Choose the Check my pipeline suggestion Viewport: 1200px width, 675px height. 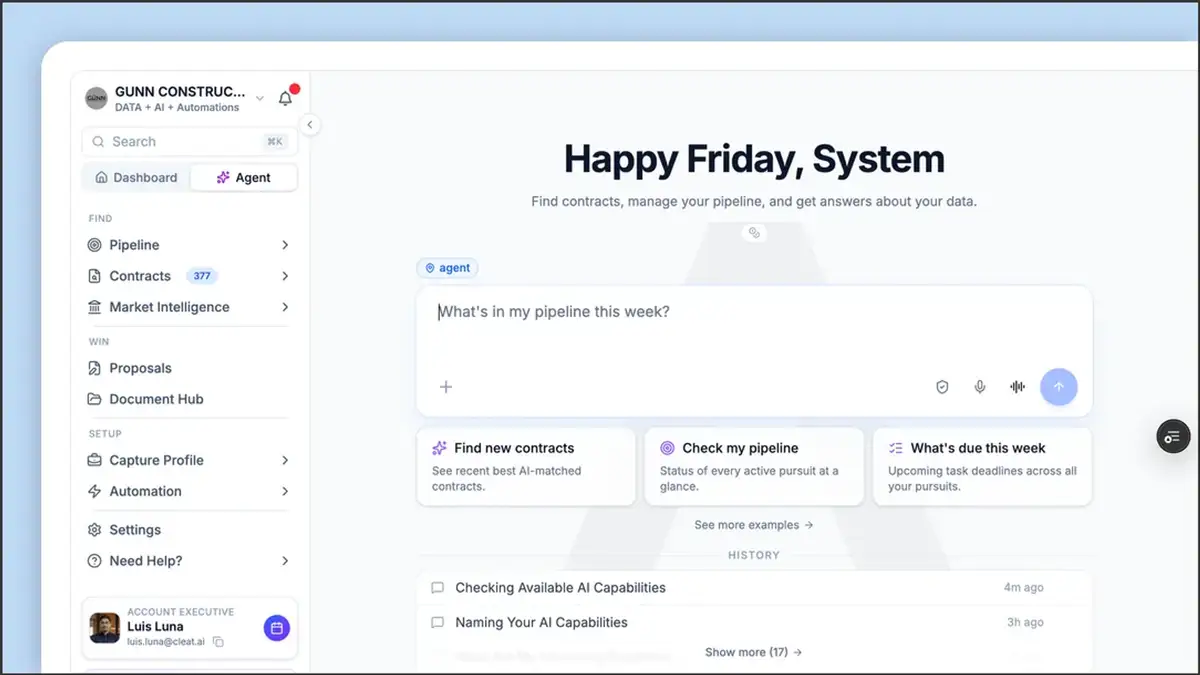coord(754,467)
